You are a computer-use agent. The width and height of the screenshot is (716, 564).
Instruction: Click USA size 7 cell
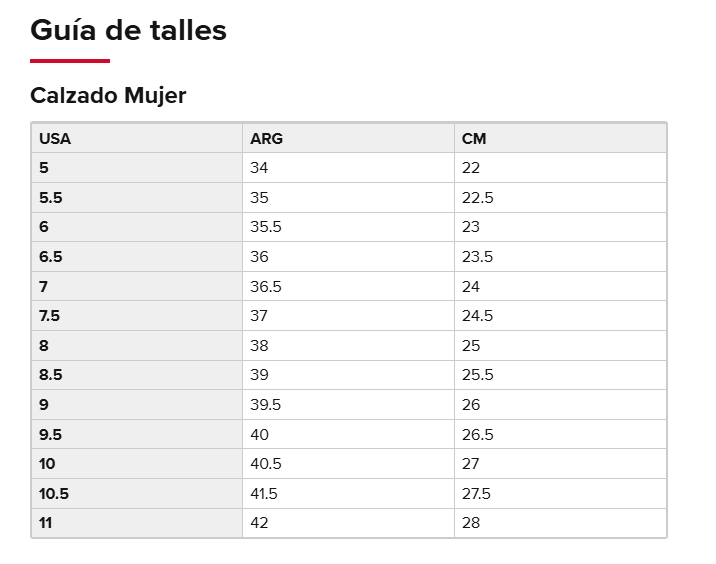coord(137,286)
